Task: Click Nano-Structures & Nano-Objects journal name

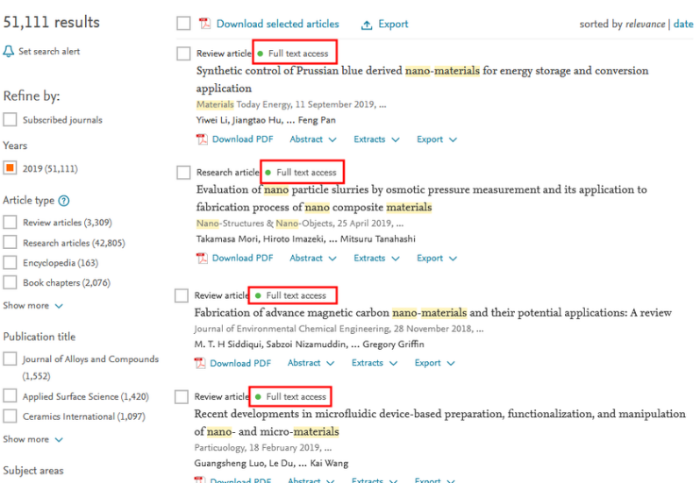Action: tap(264, 223)
